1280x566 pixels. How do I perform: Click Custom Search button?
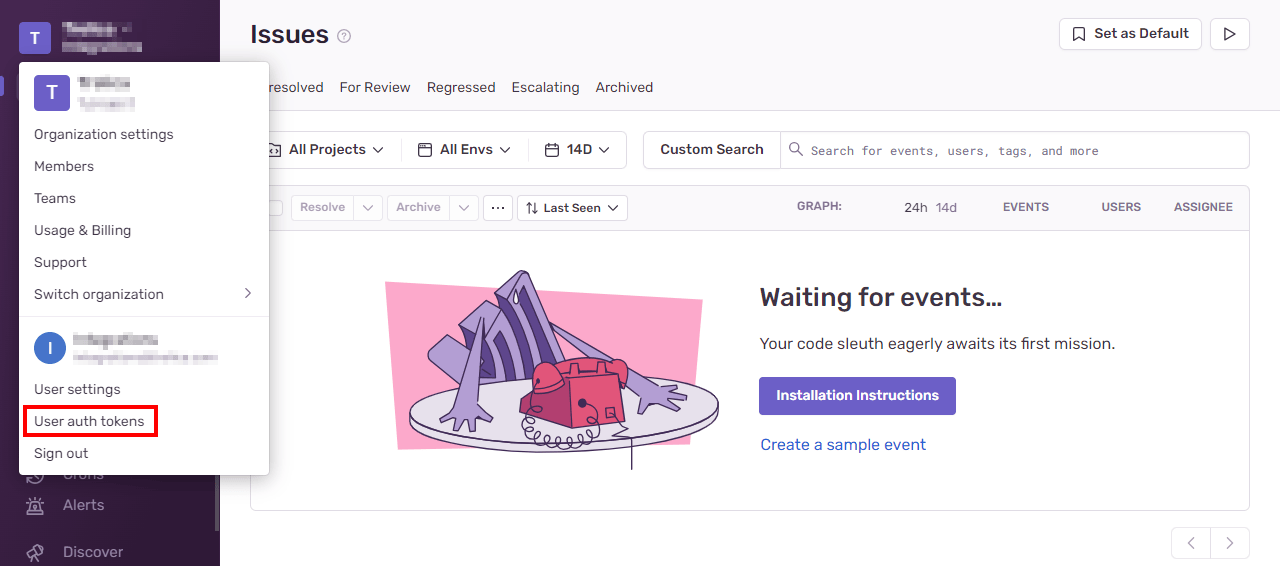[x=712, y=149]
